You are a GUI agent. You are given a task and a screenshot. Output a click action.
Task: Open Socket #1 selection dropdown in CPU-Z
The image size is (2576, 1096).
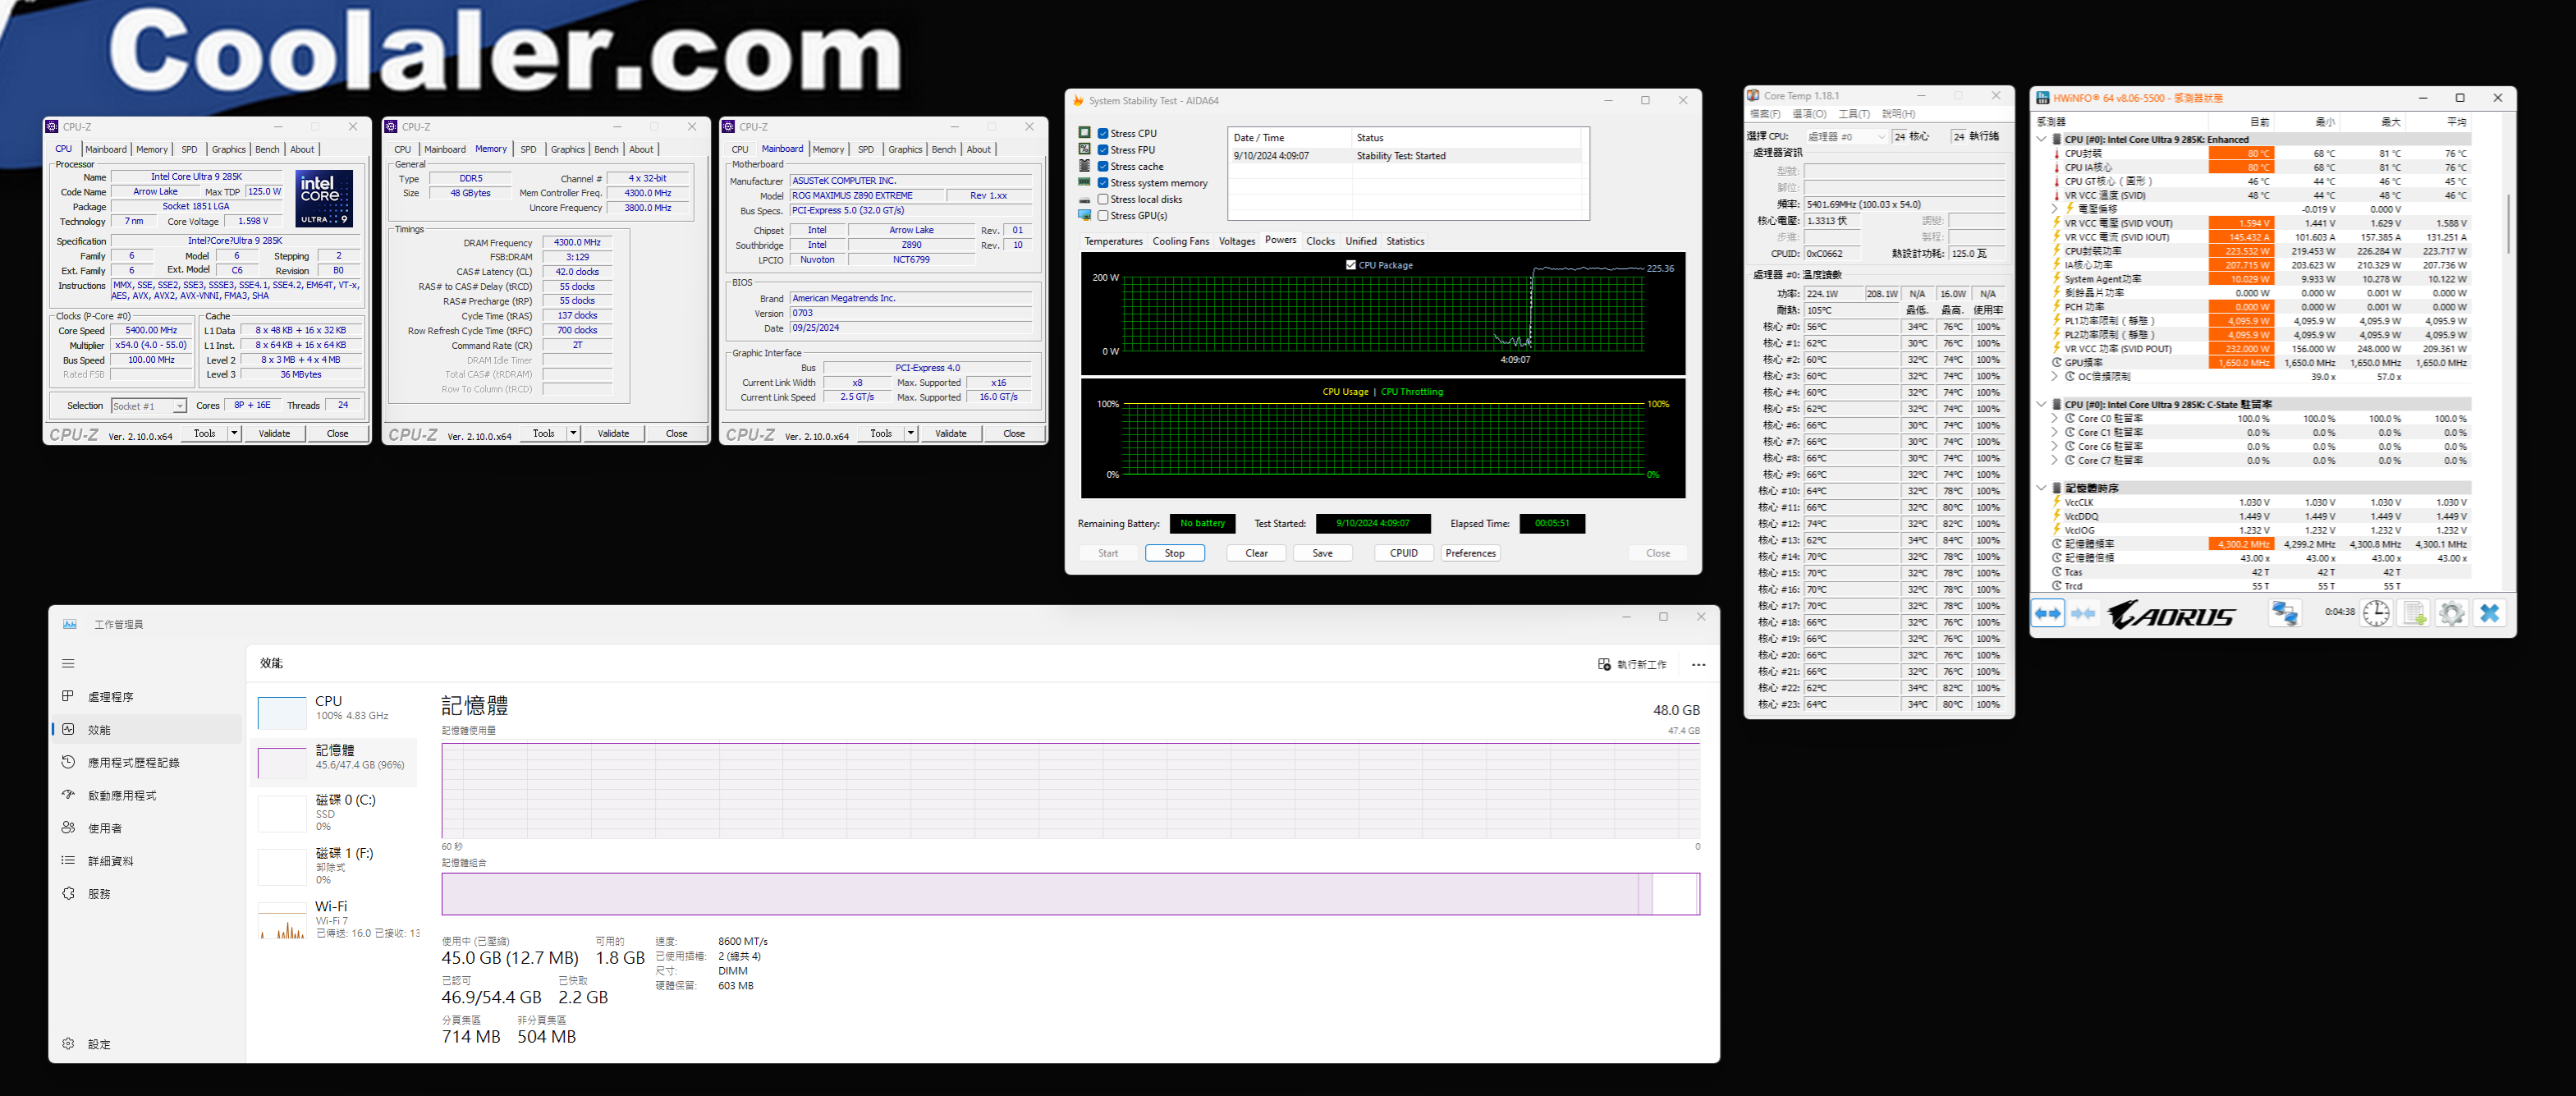pos(149,406)
